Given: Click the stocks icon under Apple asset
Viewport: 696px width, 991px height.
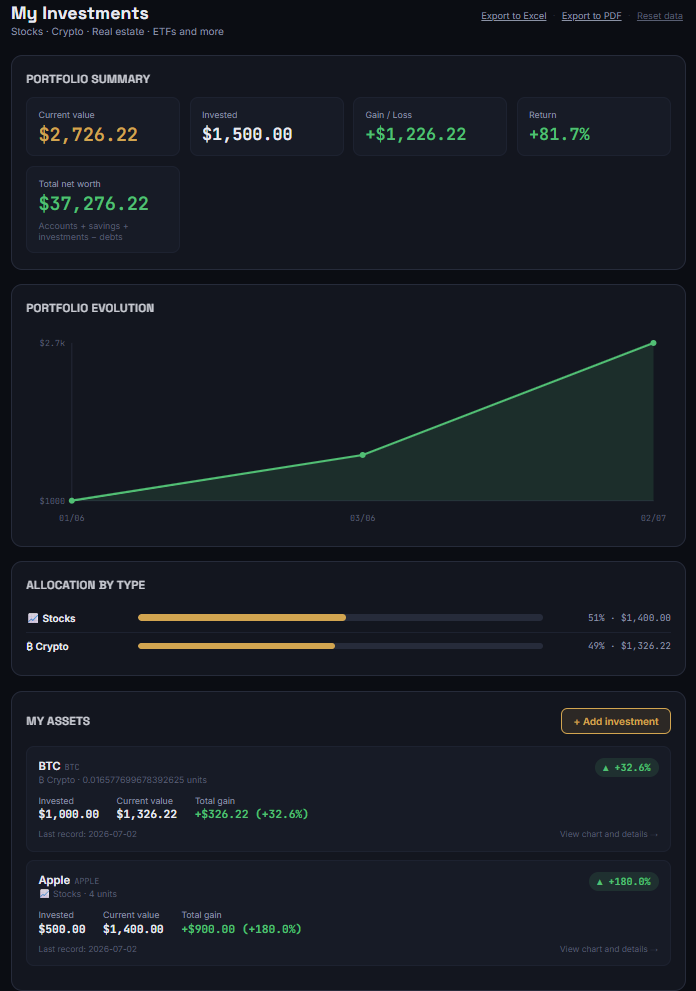Looking at the screenshot, I should tap(44, 894).
